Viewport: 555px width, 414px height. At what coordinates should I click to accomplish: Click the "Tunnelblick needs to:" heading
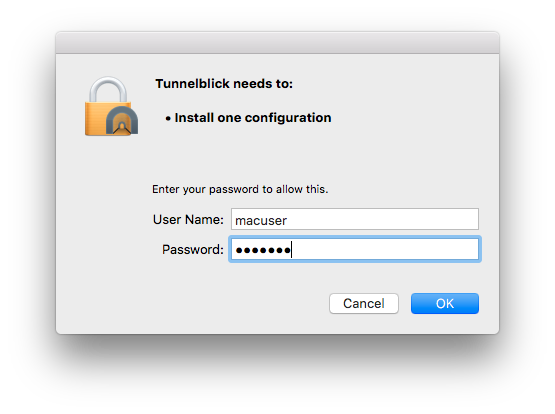[224, 84]
